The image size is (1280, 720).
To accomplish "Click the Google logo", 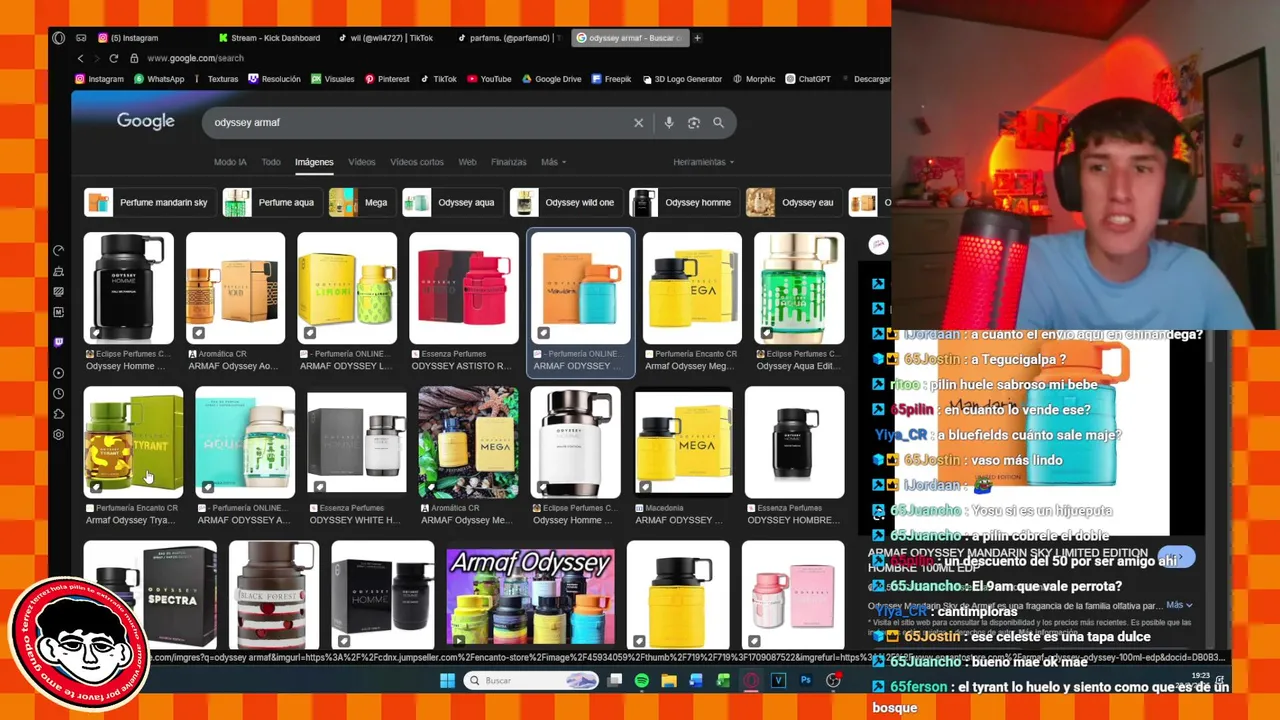I will [146, 121].
